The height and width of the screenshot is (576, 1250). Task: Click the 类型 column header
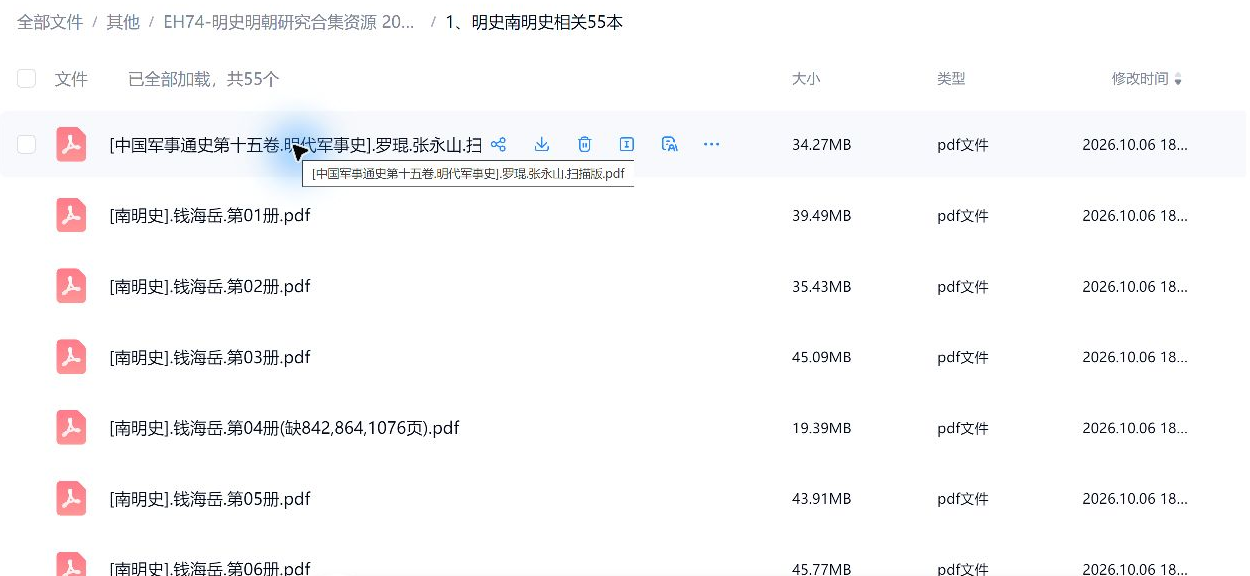[x=951, y=79]
